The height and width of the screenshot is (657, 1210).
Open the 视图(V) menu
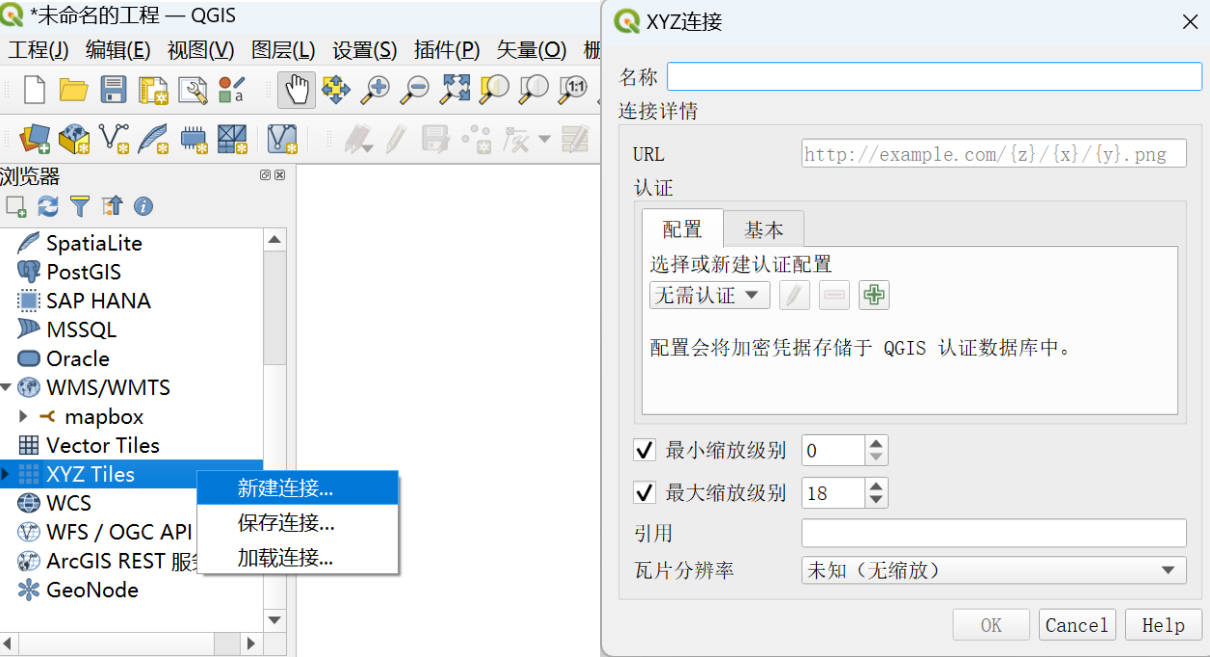tap(201, 50)
